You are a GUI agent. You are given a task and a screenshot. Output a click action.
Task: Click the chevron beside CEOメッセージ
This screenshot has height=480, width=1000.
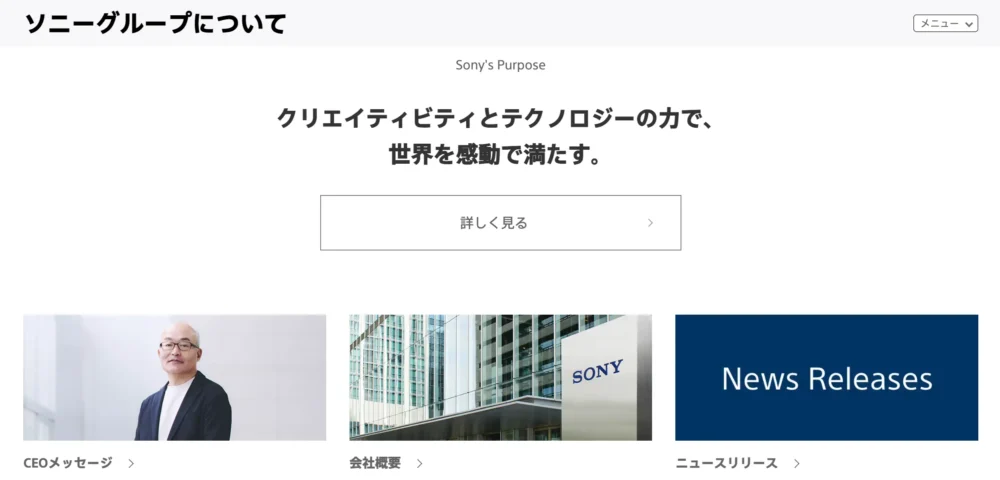point(131,463)
